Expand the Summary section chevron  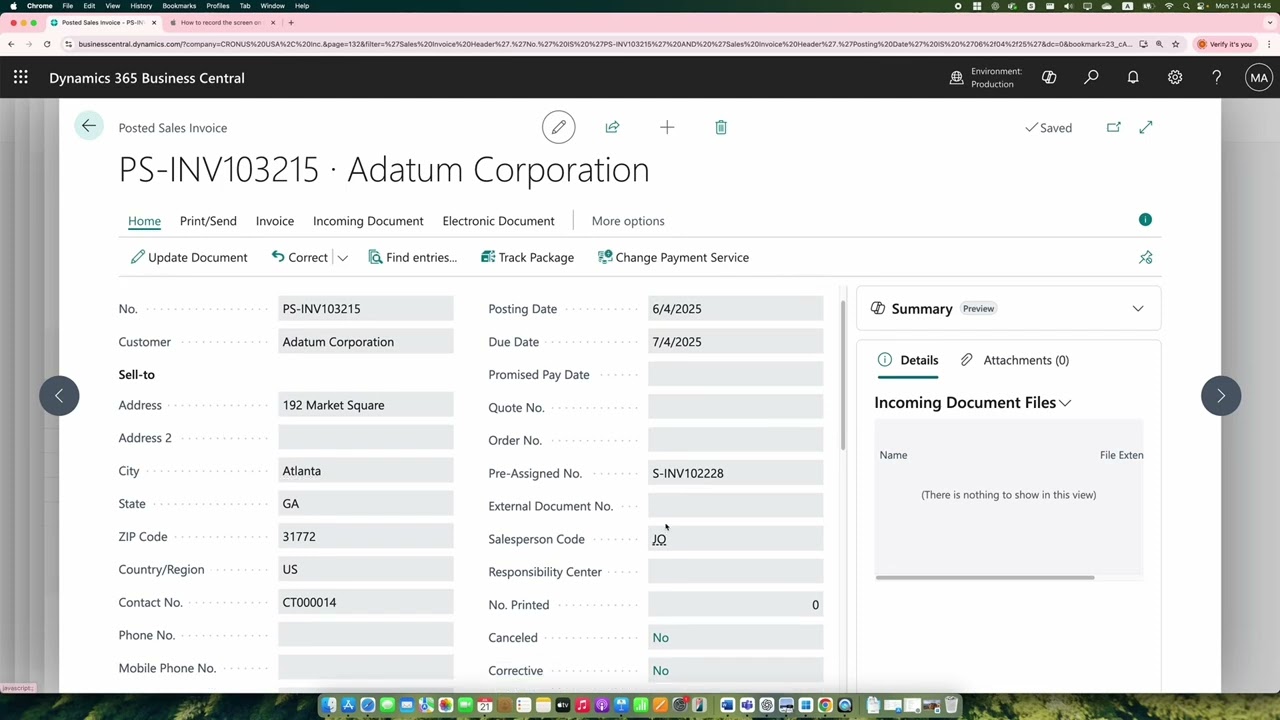pyautogui.click(x=1138, y=309)
